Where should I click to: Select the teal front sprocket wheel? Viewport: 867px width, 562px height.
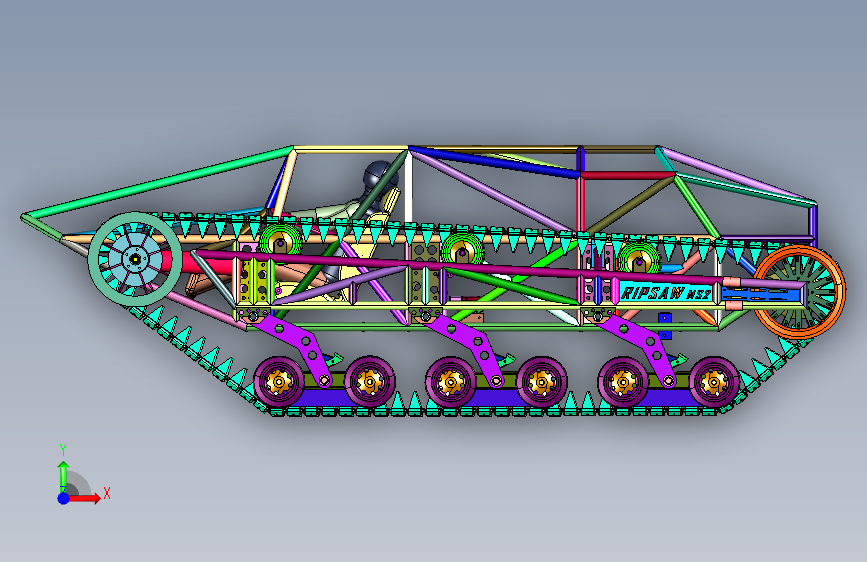(135, 258)
